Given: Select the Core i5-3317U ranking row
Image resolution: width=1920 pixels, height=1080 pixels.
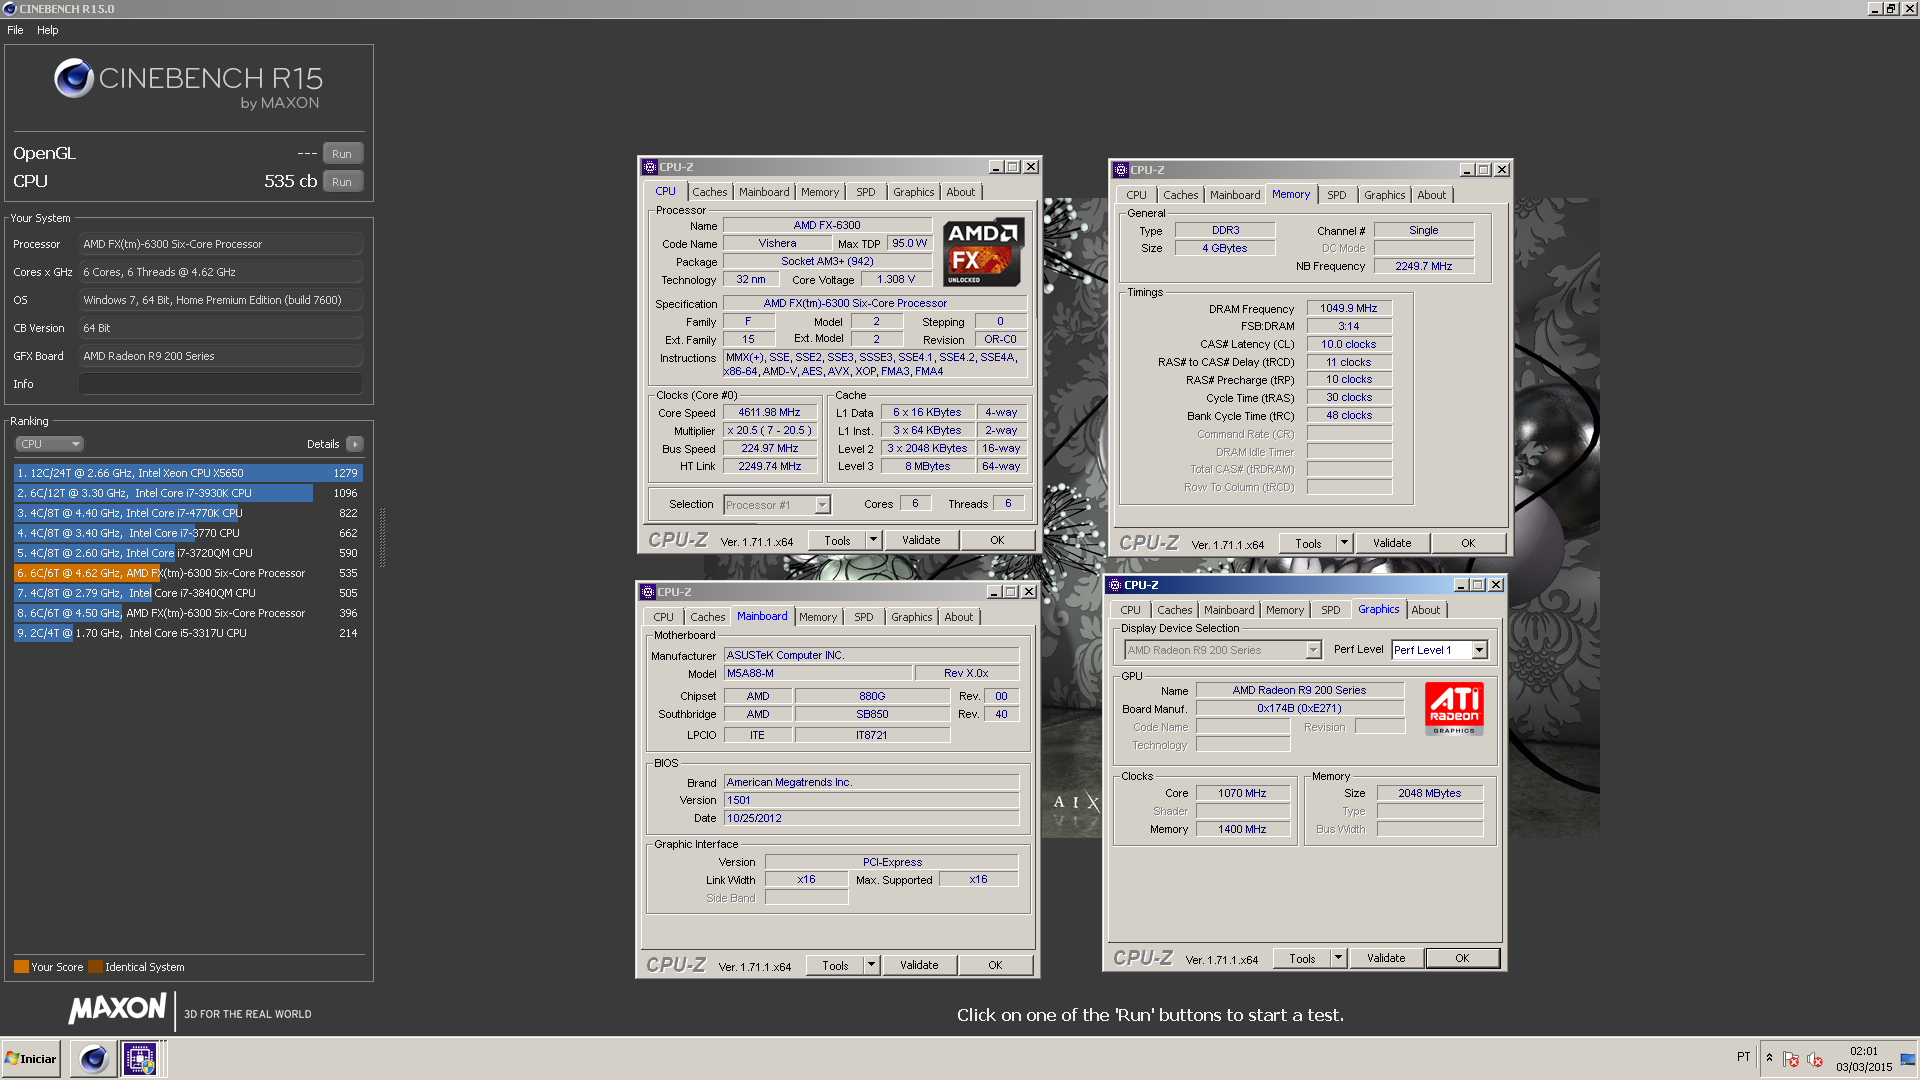Looking at the screenshot, I should point(188,633).
